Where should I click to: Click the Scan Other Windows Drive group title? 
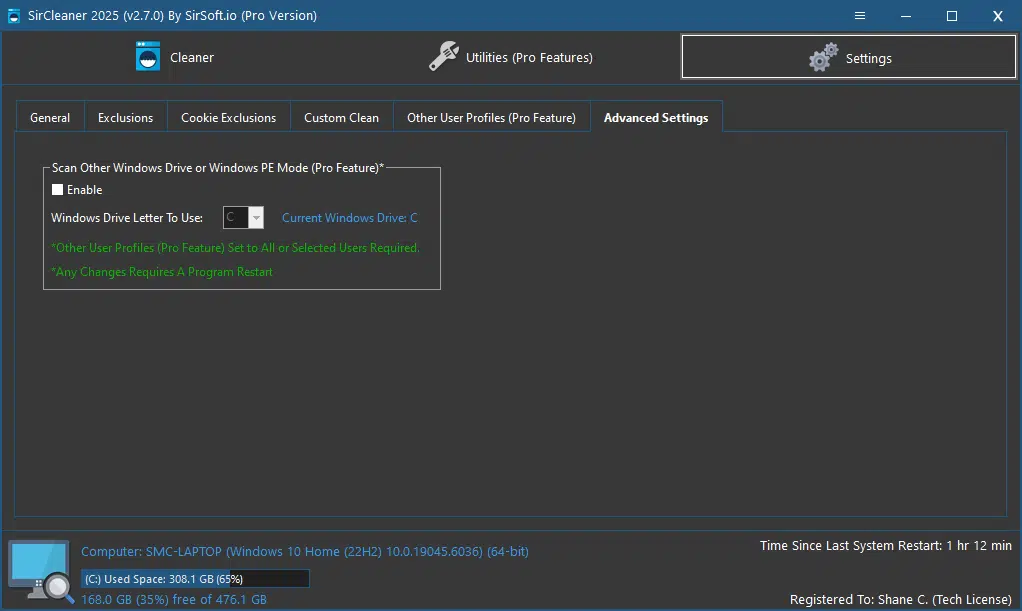218,168
